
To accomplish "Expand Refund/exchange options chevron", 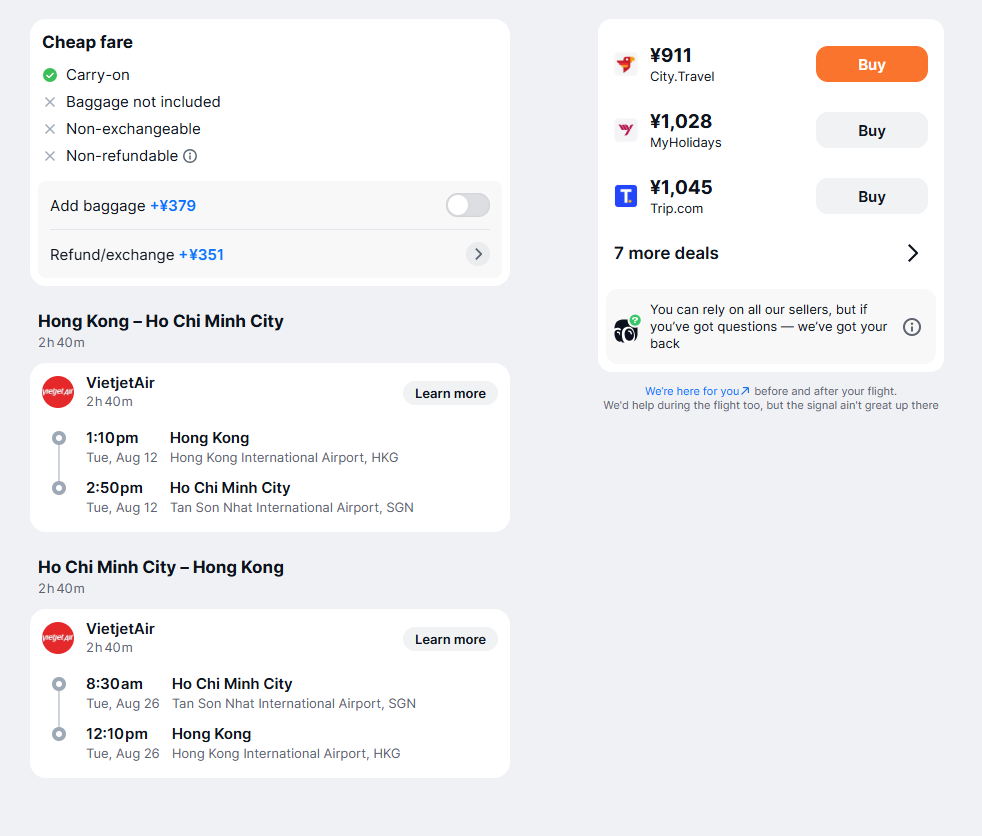I will [x=478, y=254].
